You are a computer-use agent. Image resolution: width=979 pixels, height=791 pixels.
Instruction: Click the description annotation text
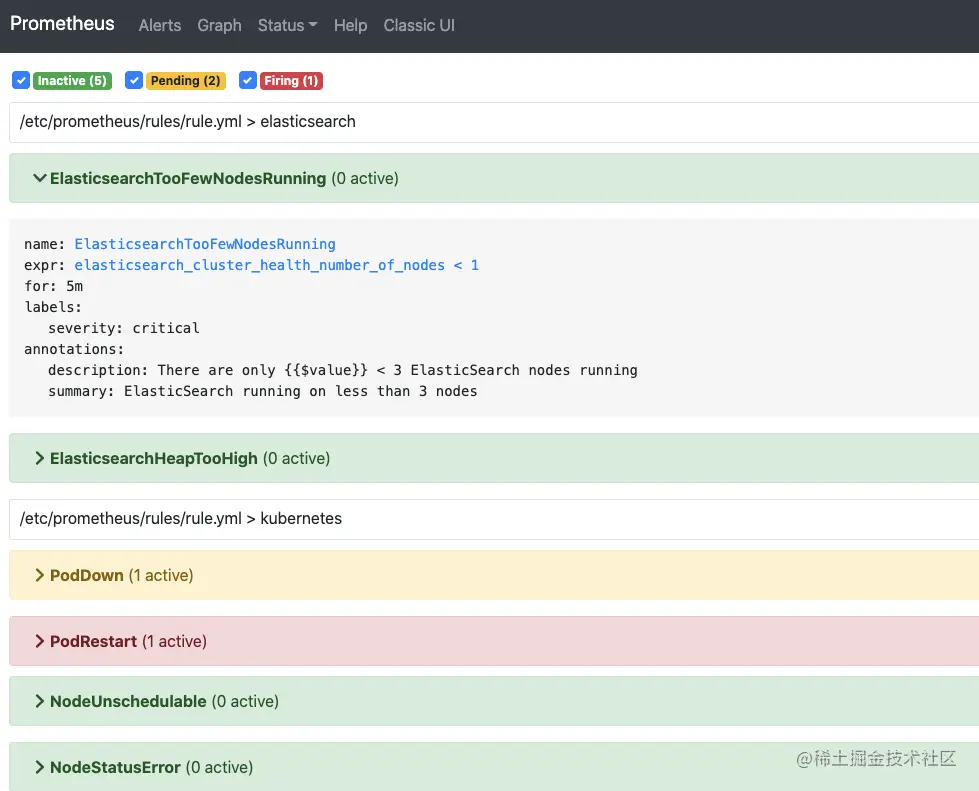[x=343, y=370]
